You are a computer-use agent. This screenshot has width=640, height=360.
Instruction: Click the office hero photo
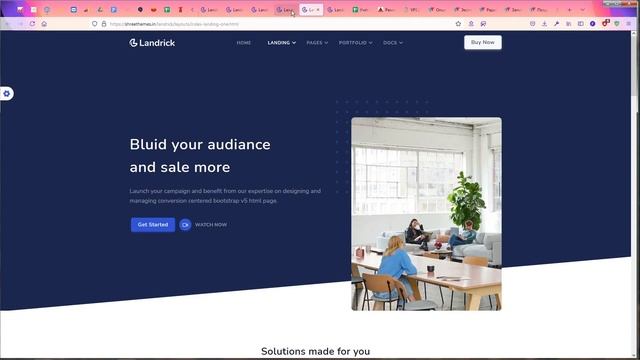pyautogui.click(x=427, y=214)
